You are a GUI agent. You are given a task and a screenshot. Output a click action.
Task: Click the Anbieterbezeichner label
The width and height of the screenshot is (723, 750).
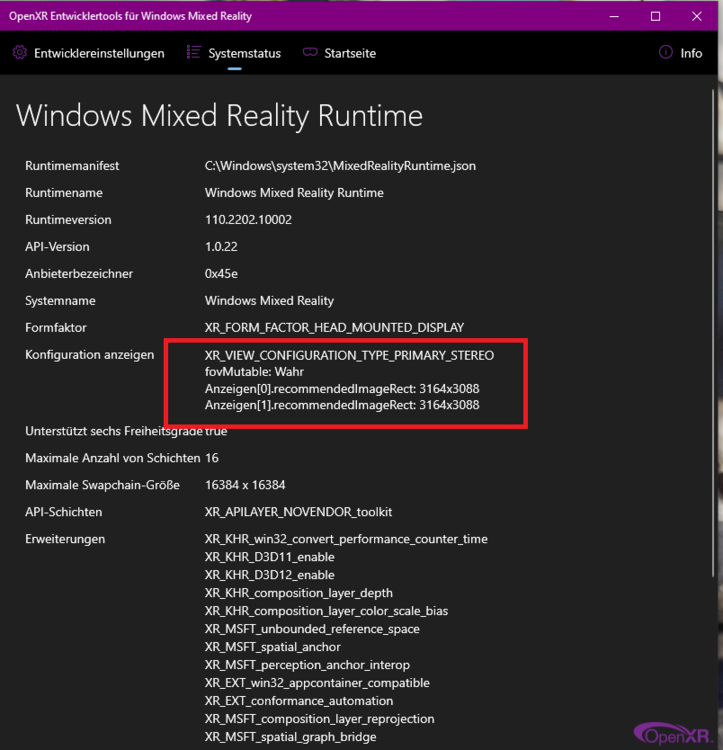pyautogui.click(x=79, y=274)
